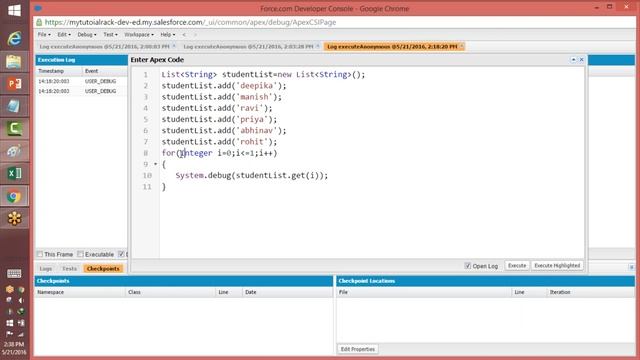Sort checkpoints by Date column

(287, 292)
